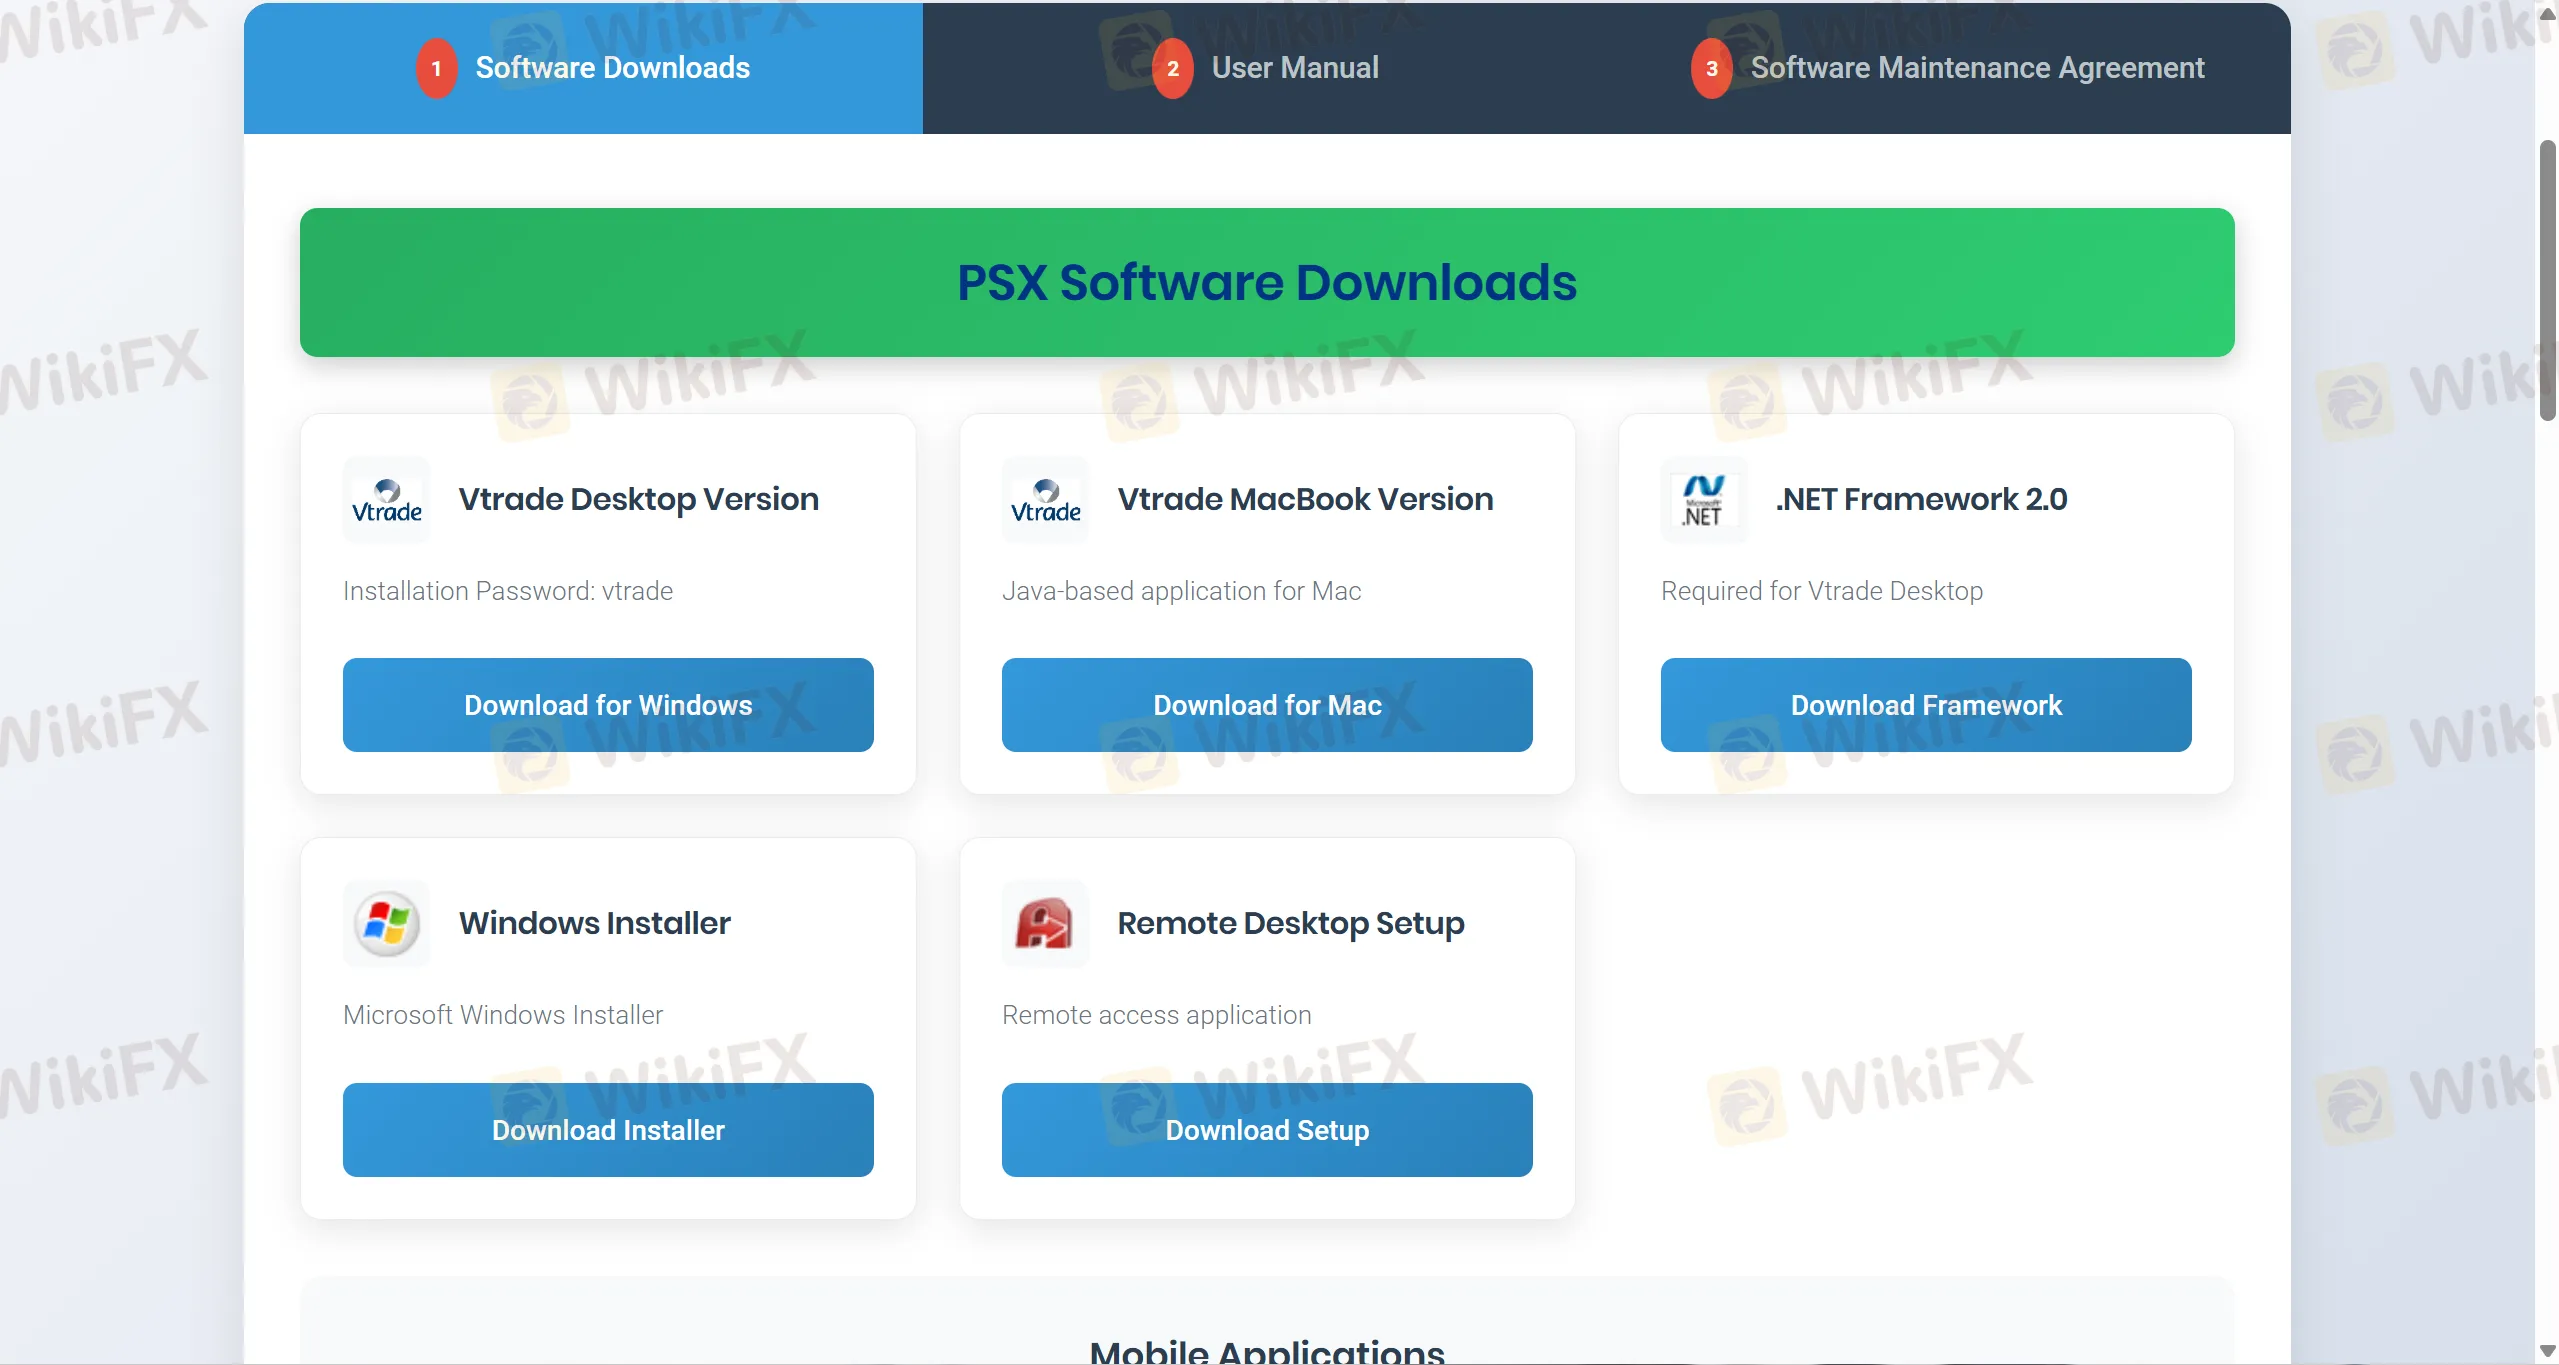Open the Software Maintenance Agreement tab
Screen dimensions: 2559x1365
pyautogui.click(x=1977, y=67)
